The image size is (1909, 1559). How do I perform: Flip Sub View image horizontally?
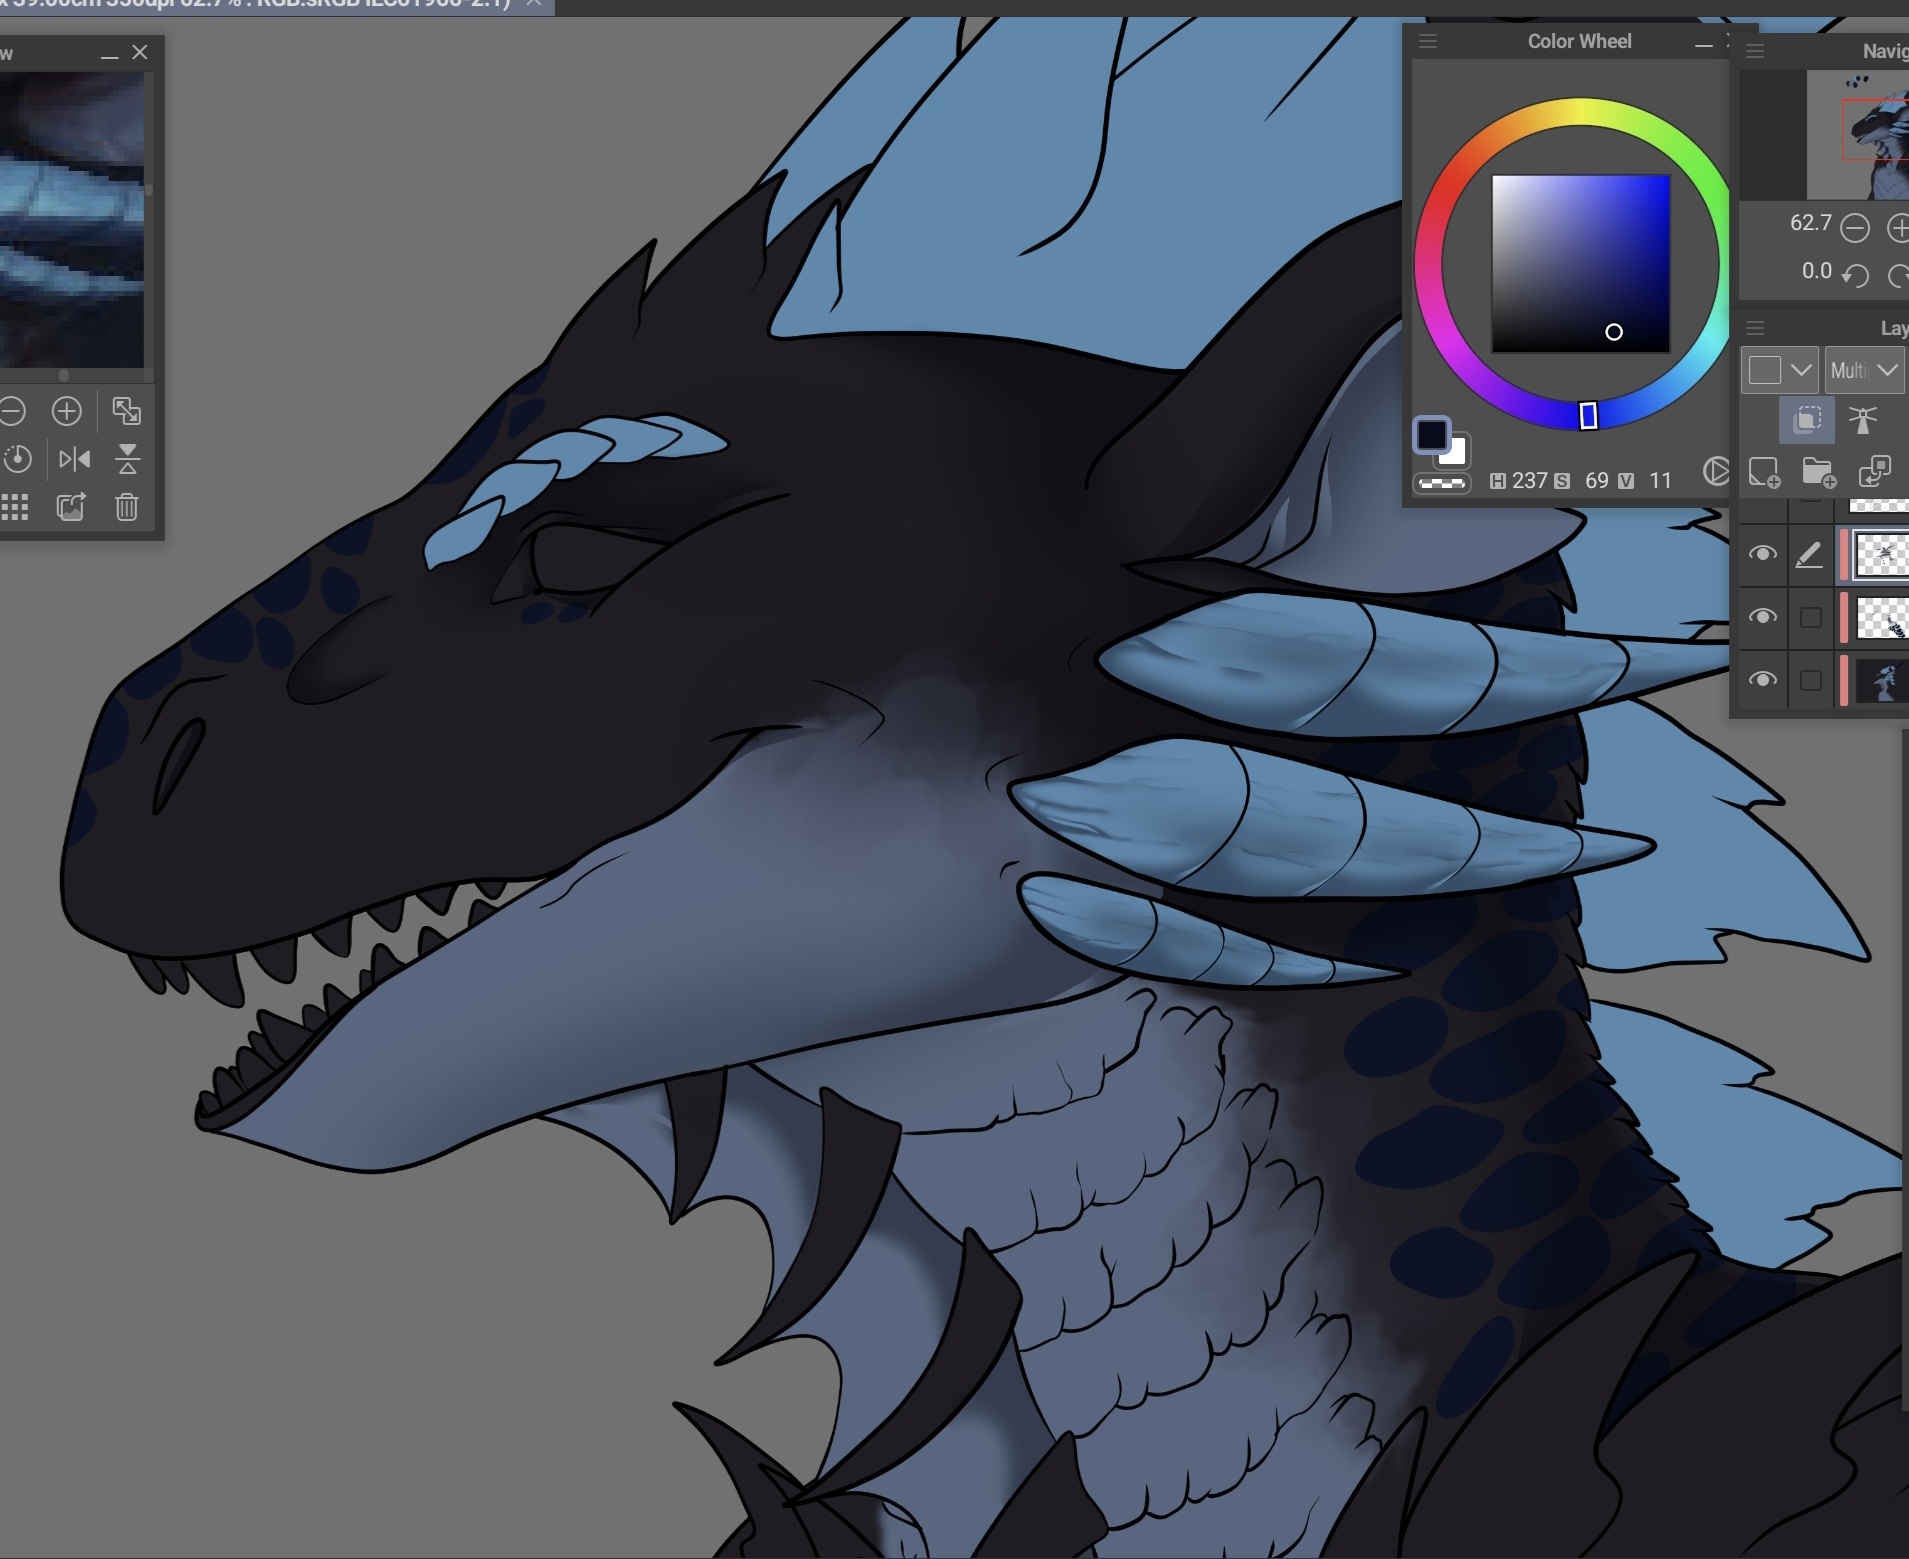tap(74, 459)
